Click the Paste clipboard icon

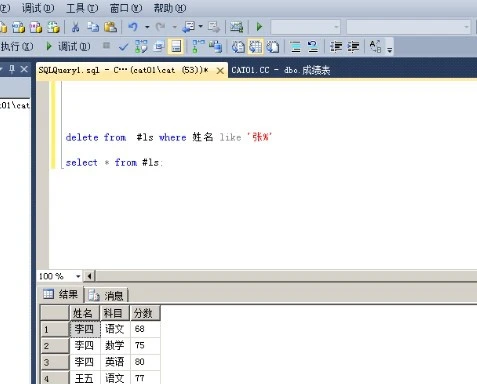[110, 27]
